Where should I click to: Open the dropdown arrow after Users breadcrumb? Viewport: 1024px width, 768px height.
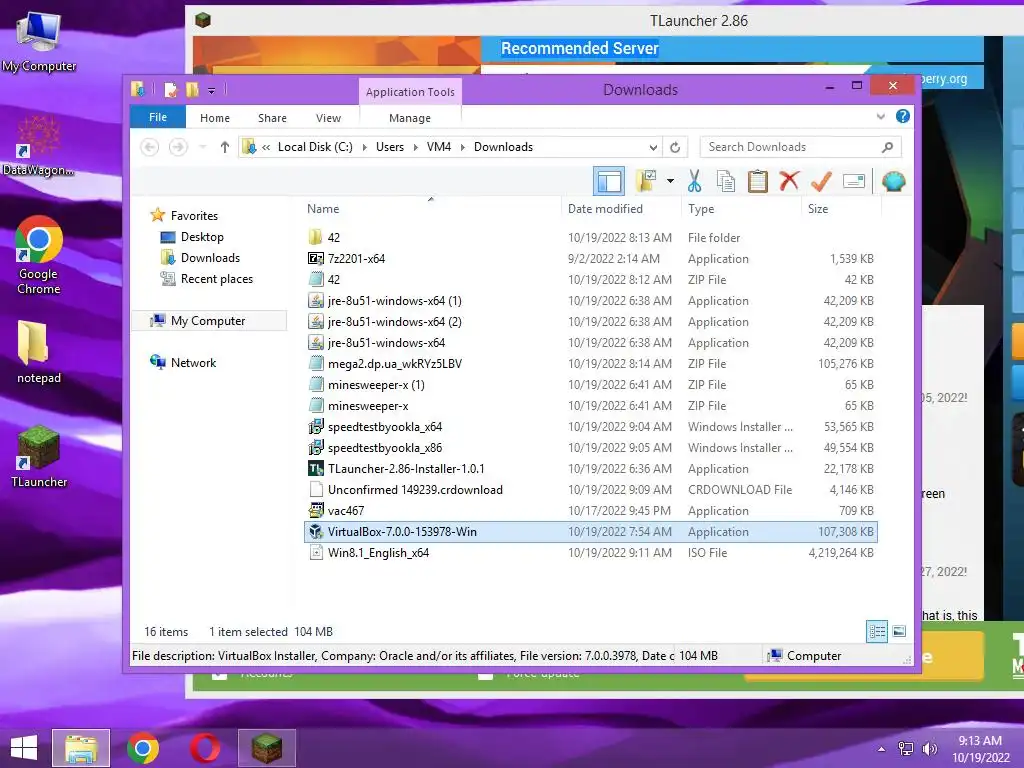pos(415,147)
